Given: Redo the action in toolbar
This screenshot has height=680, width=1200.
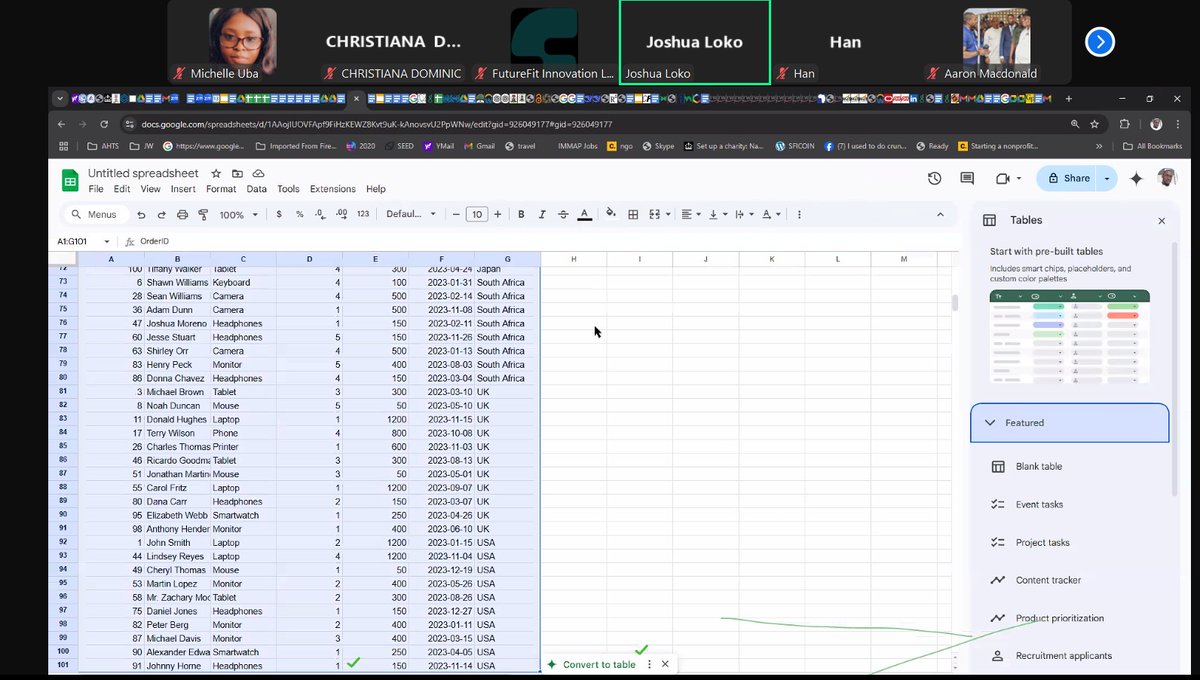Looking at the screenshot, I should click(x=161, y=214).
